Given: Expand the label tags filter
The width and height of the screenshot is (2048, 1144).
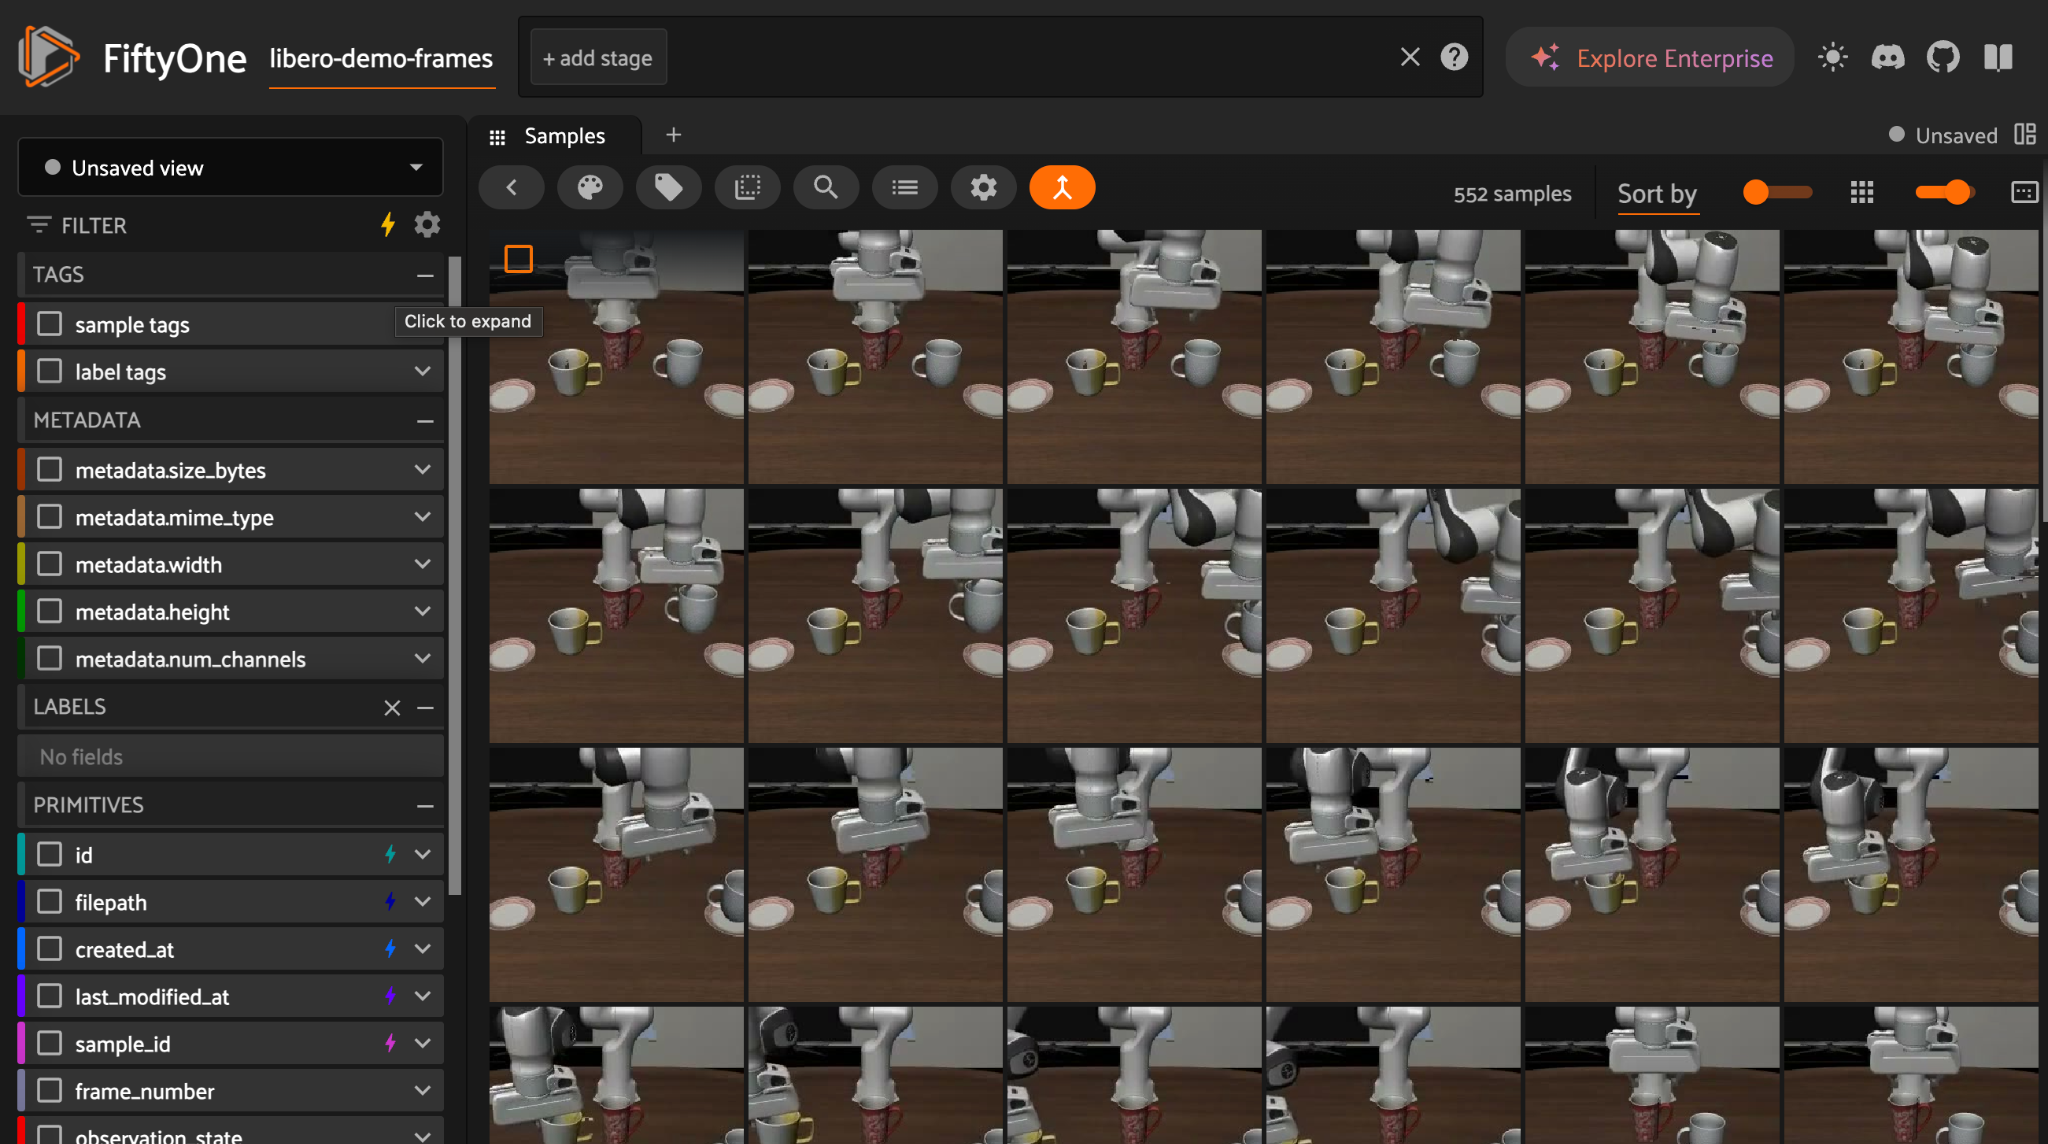Looking at the screenshot, I should [423, 371].
